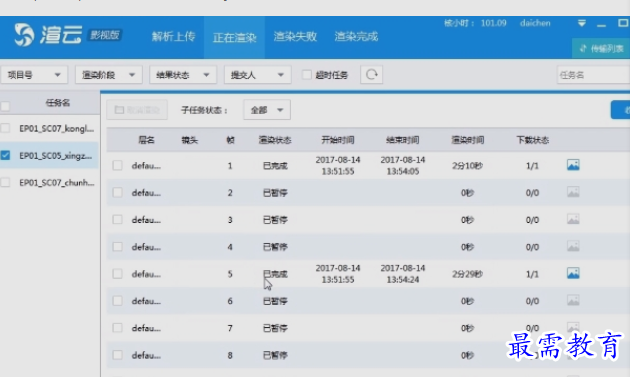Check the frame 4 row checkbox
Viewport: 630px width, 377px height.
pos(117,246)
